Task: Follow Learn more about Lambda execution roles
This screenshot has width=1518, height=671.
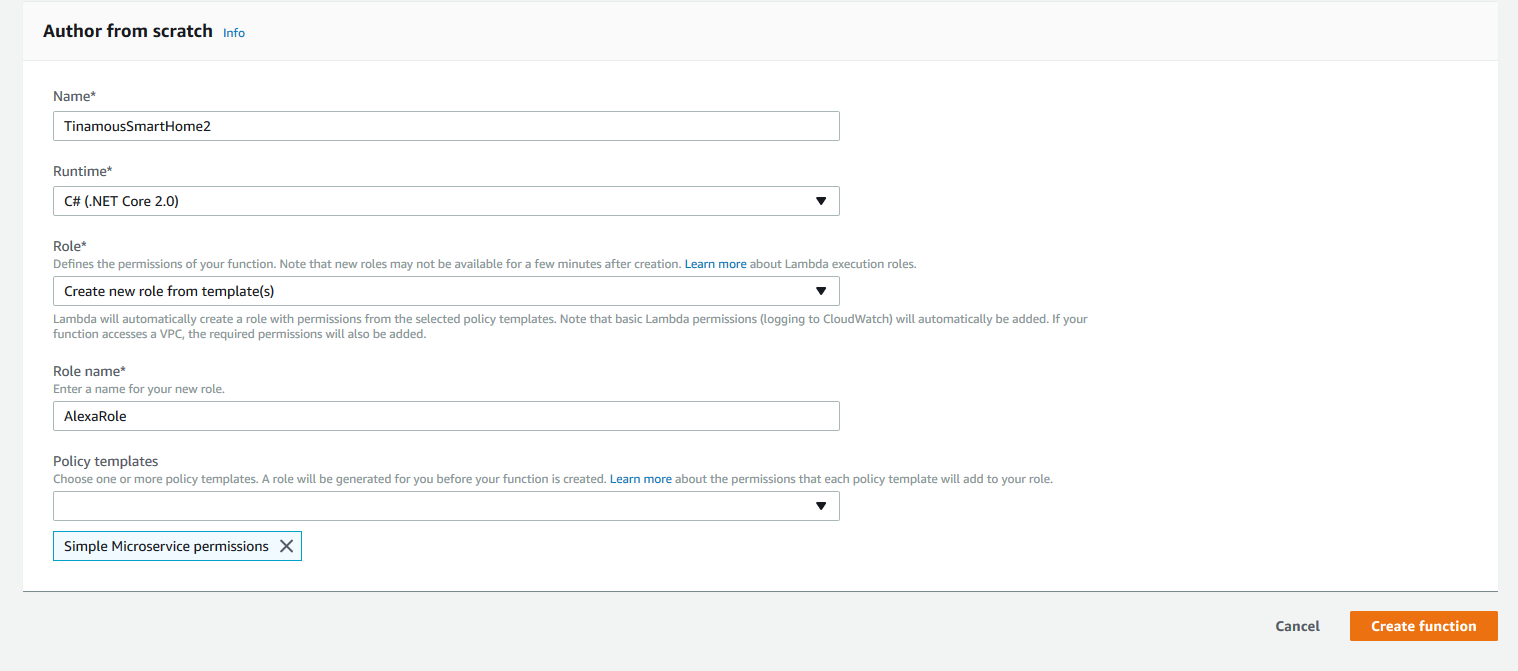Action: pyautogui.click(x=715, y=264)
